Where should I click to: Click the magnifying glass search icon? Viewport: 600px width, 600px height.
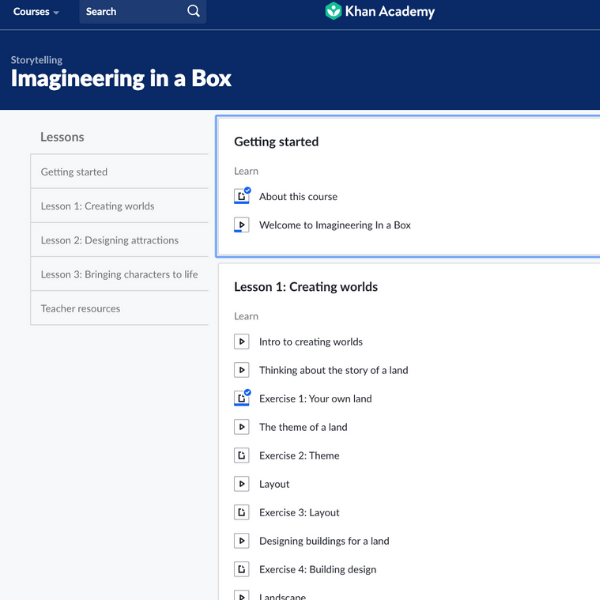point(194,11)
